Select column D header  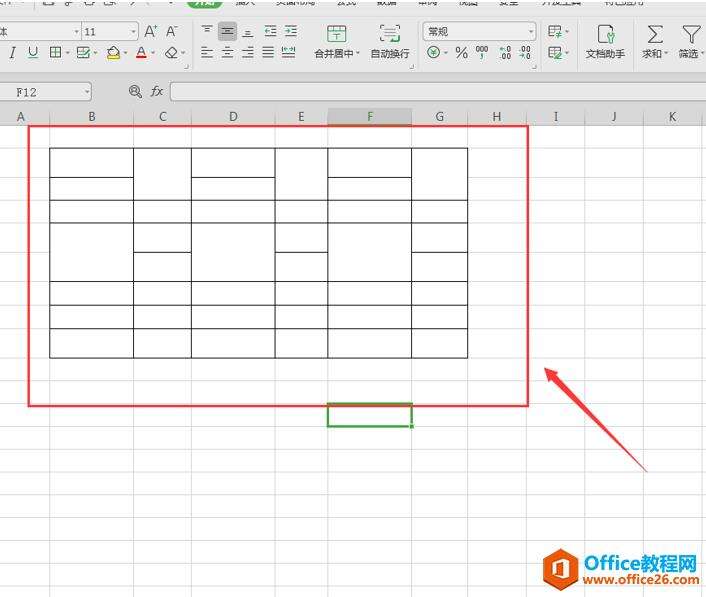click(233, 117)
